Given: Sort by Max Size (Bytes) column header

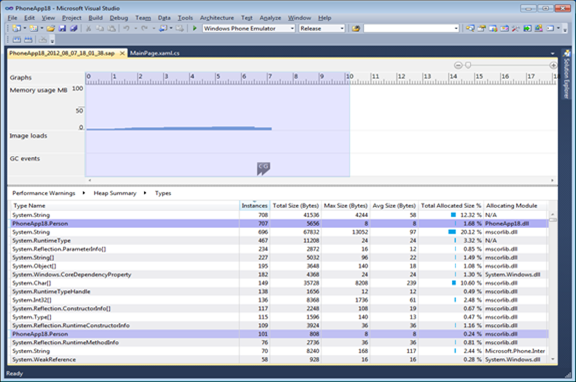Looking at the screenshot, I should (x=345, y=206).
